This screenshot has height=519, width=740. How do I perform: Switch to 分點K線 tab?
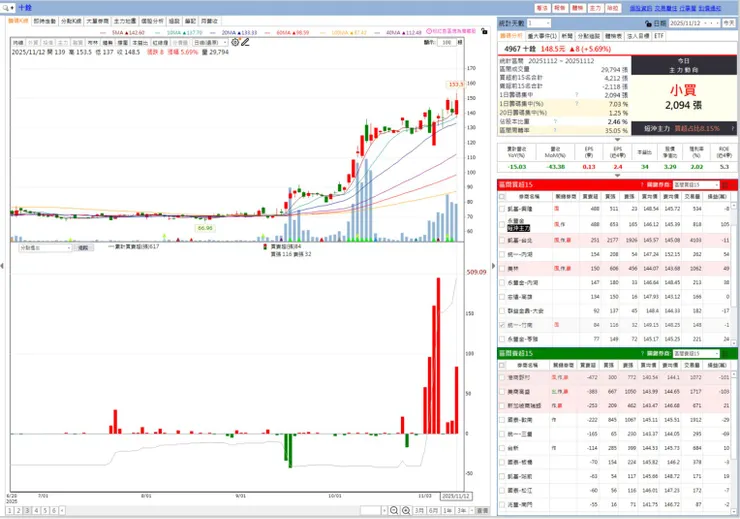[71, 21]
